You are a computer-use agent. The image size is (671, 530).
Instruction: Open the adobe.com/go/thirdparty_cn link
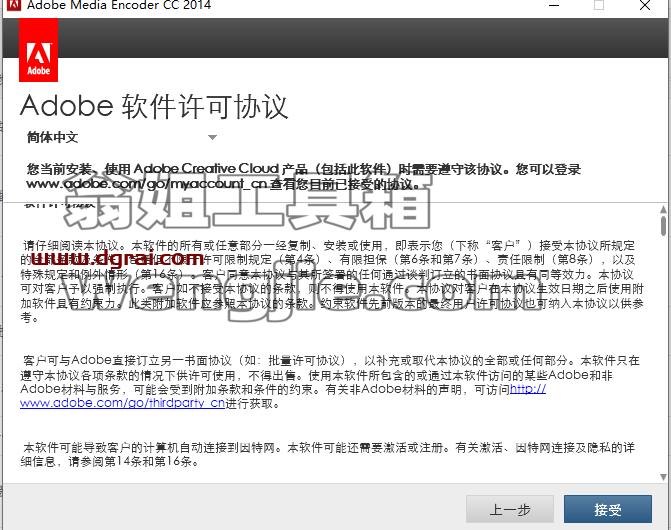[x=122, y=403]
